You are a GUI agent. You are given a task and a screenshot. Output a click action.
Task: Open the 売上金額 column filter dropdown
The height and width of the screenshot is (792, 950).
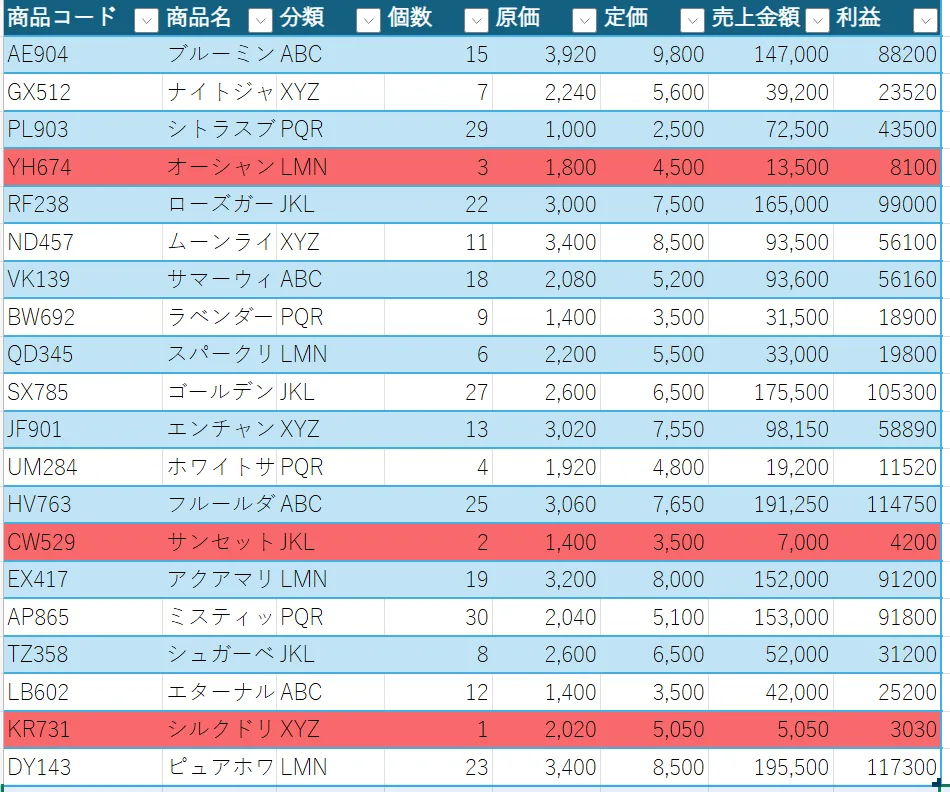818,19
